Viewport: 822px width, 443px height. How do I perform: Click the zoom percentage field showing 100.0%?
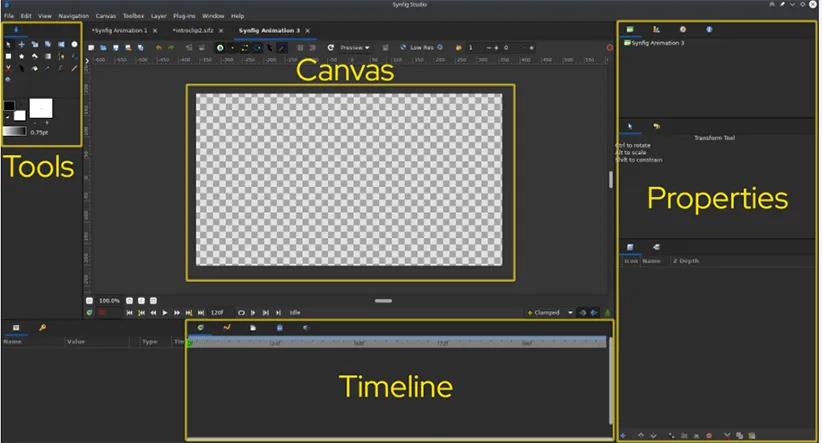coord(109,300)
